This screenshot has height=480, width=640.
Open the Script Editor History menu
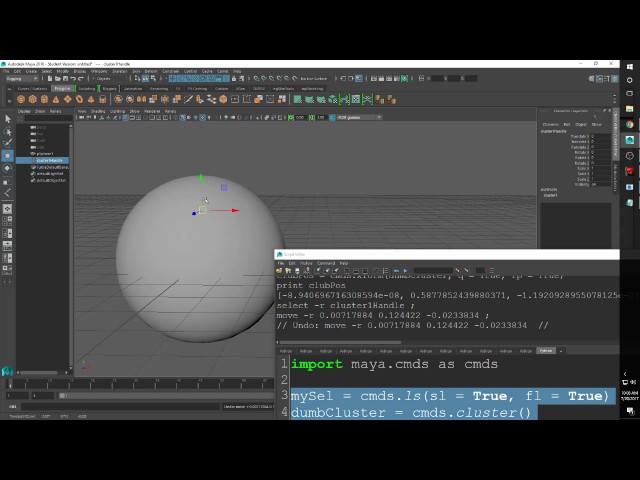[306, 263]
